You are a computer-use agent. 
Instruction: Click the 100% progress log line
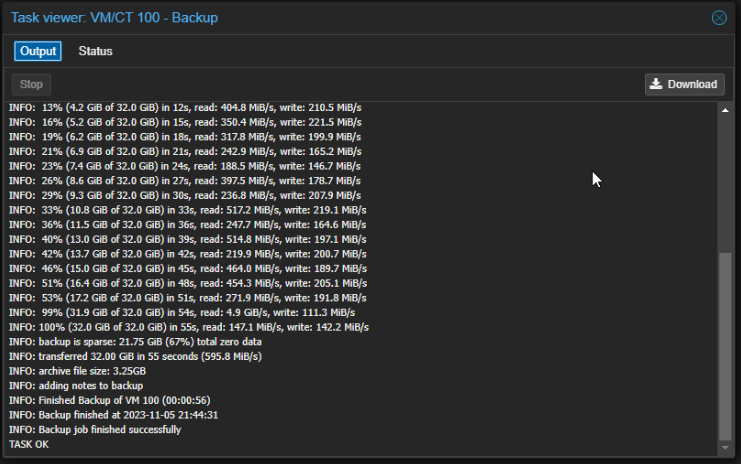[x=189, y=327]
